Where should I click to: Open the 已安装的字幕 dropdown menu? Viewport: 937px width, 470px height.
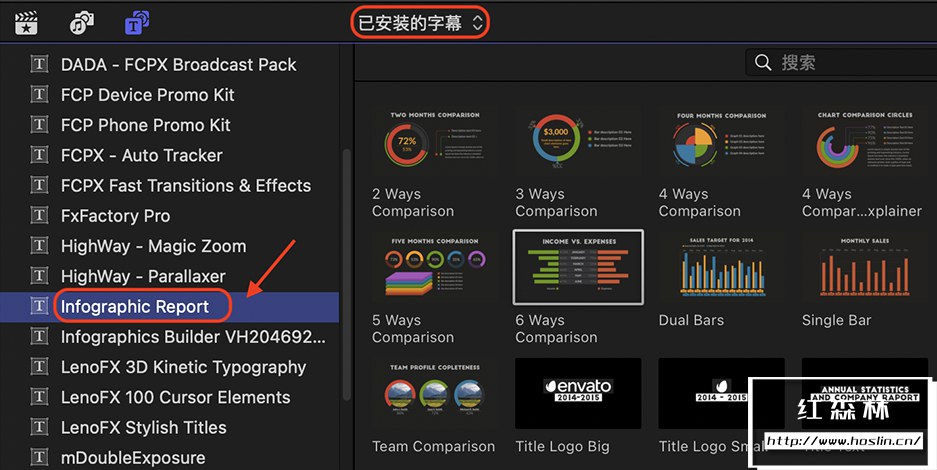pyautogui.click(x=419, y=23)
